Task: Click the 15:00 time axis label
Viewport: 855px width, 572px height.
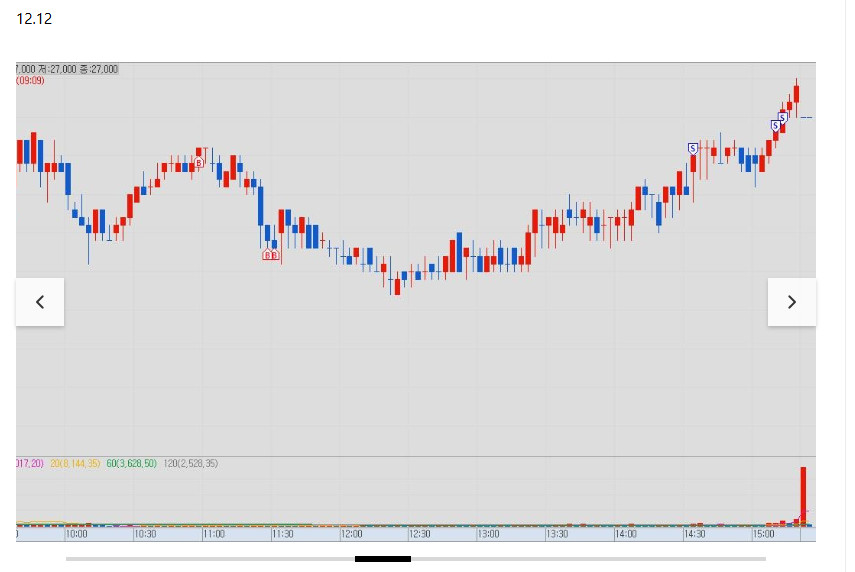Action: (762, 535)
